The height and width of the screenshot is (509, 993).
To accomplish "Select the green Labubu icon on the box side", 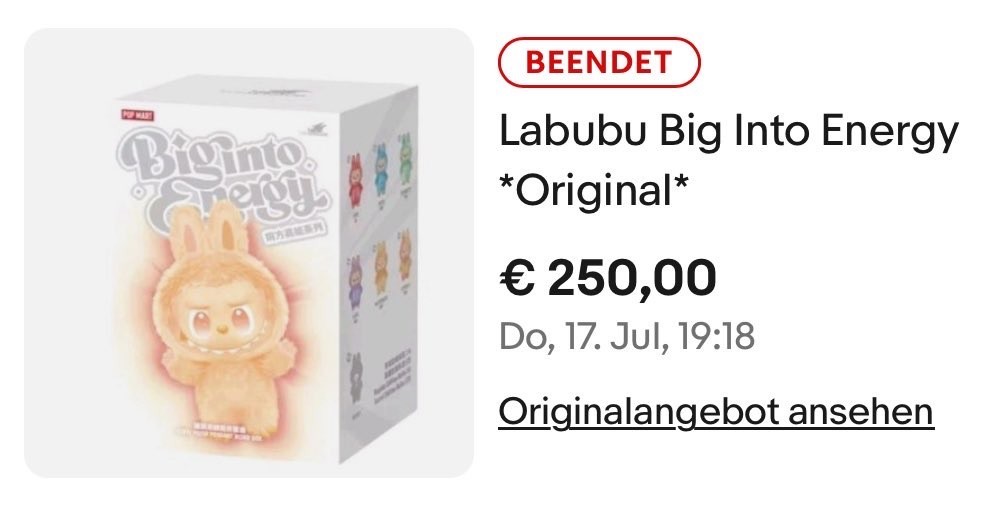I will tap(405, 163).
